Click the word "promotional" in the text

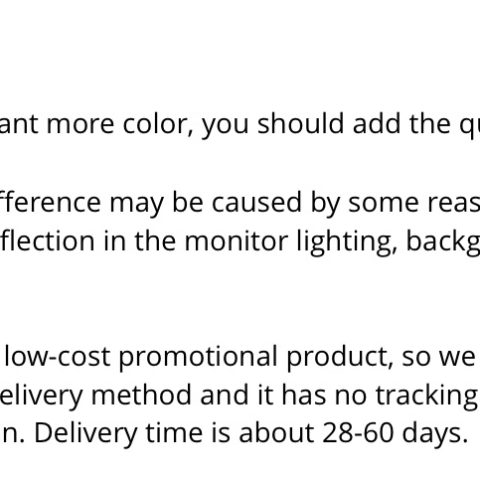coord(198,359)
